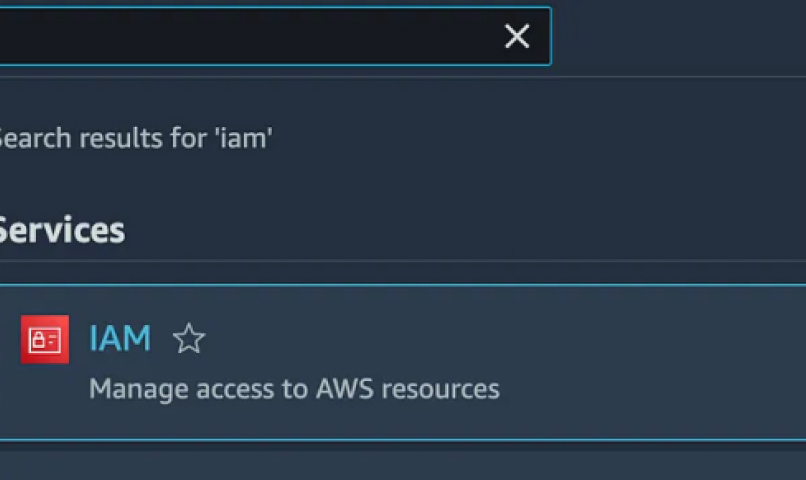Dismiss the search query via the X
Image resolution: width=806 pixels, height=480 pixels.
tap(517, 36)
